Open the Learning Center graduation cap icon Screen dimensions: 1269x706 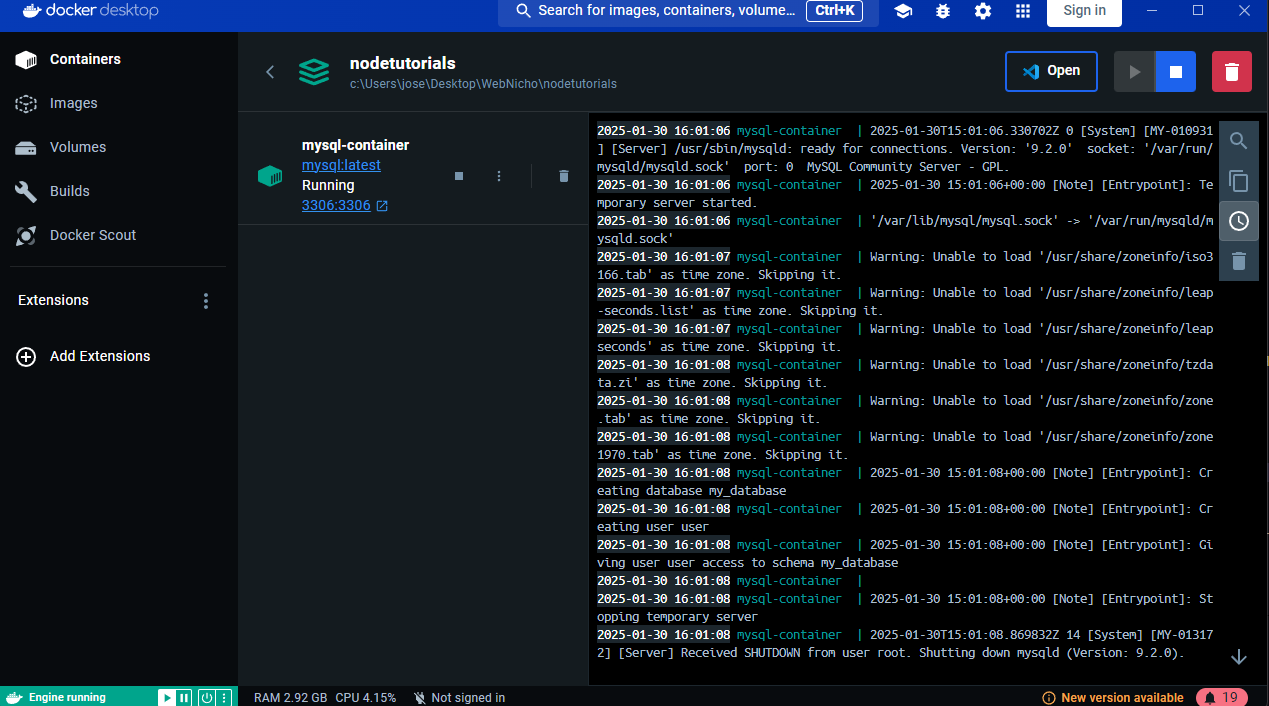coord(903,11)
